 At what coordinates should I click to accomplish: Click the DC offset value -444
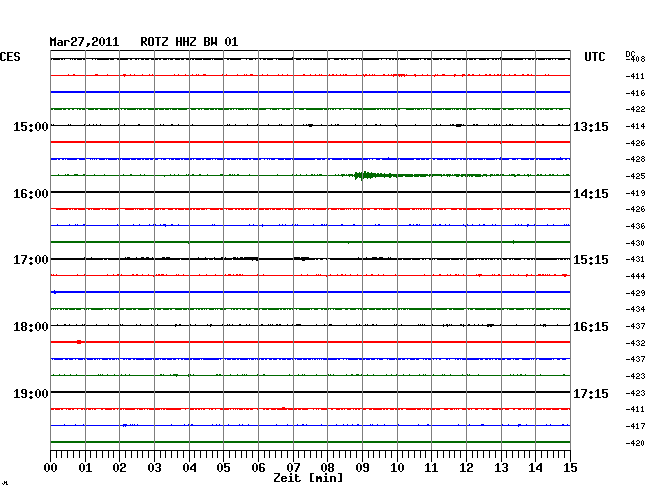(x=635, y=276)
